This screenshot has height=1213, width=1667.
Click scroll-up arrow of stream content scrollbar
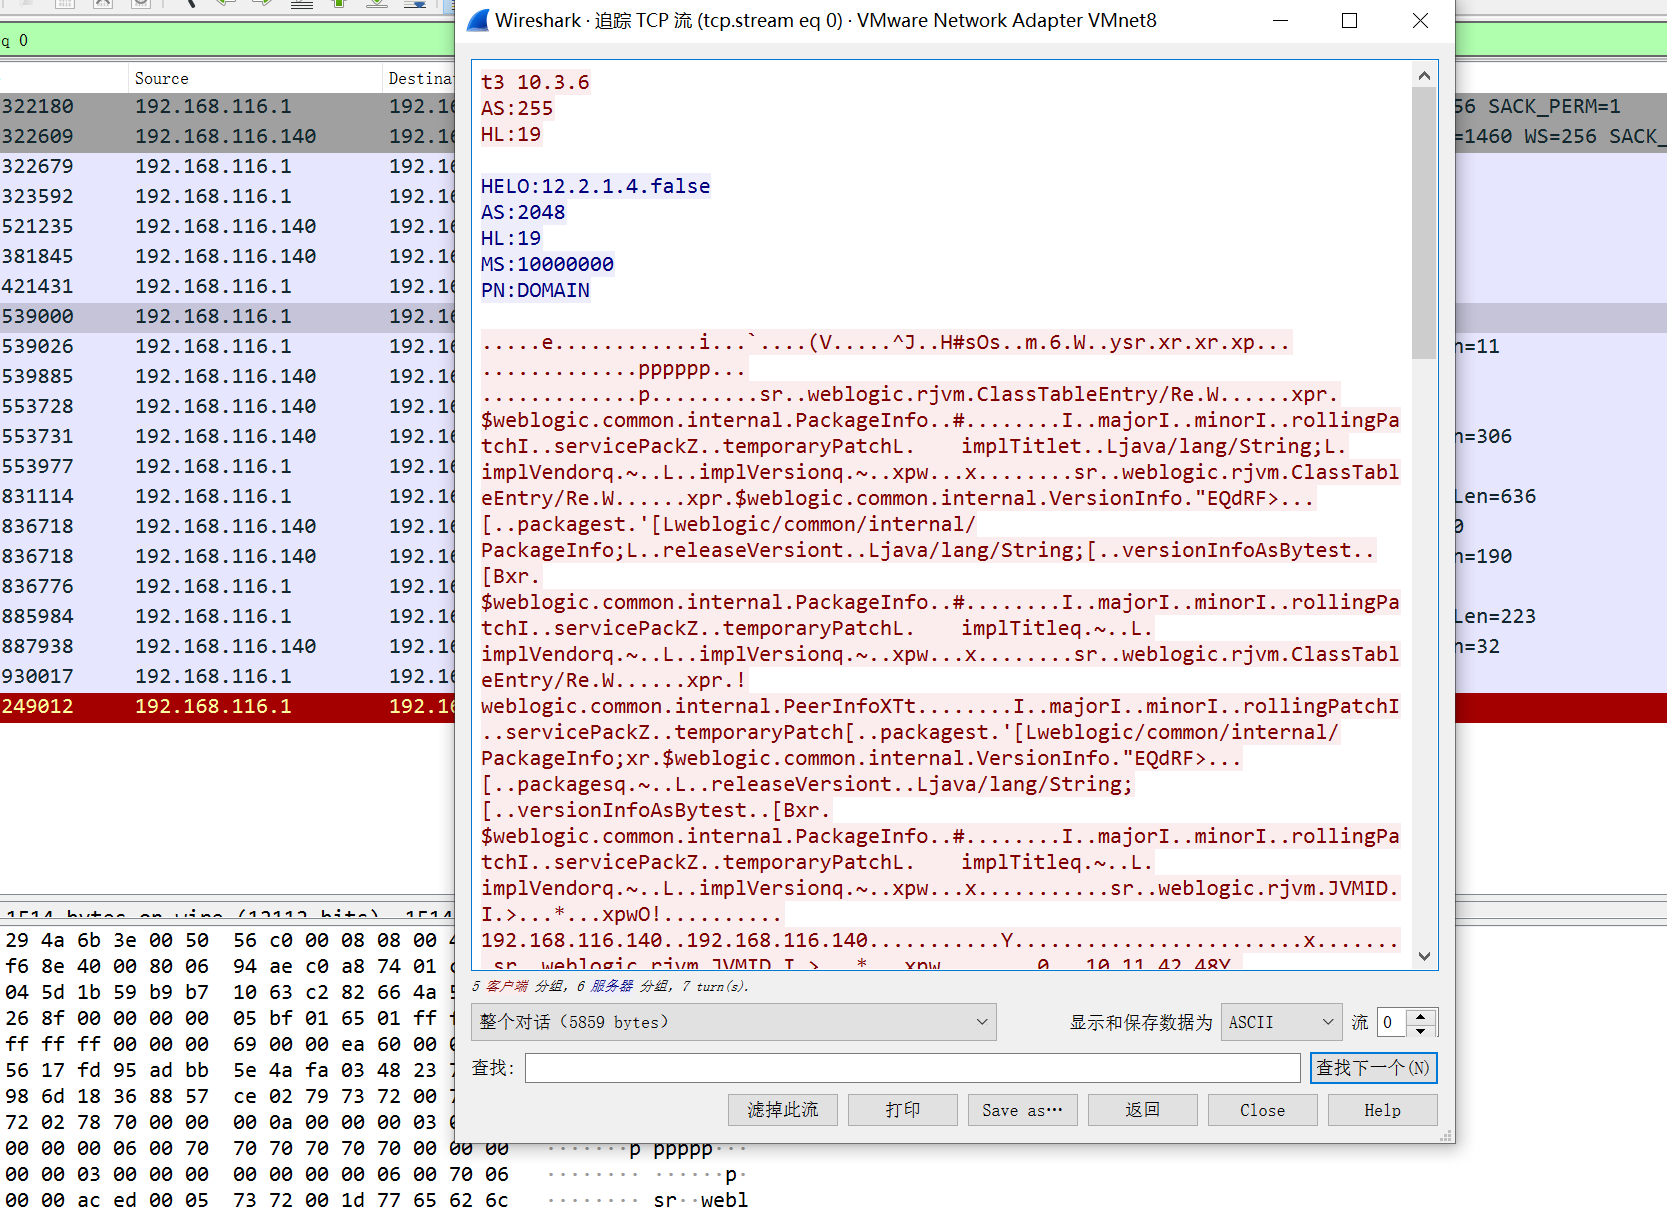(1424, 75)
